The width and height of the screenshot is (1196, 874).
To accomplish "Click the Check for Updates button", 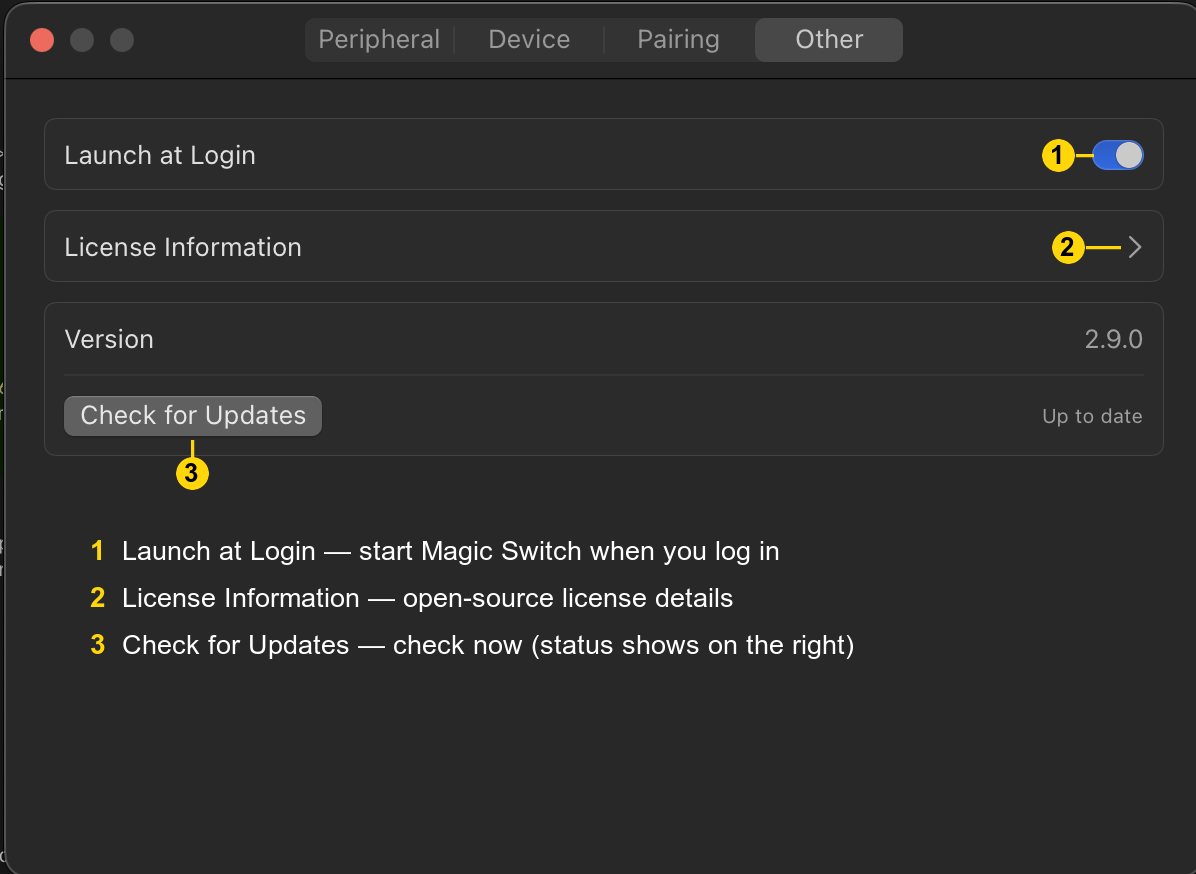I will click(x=193, y=416).
